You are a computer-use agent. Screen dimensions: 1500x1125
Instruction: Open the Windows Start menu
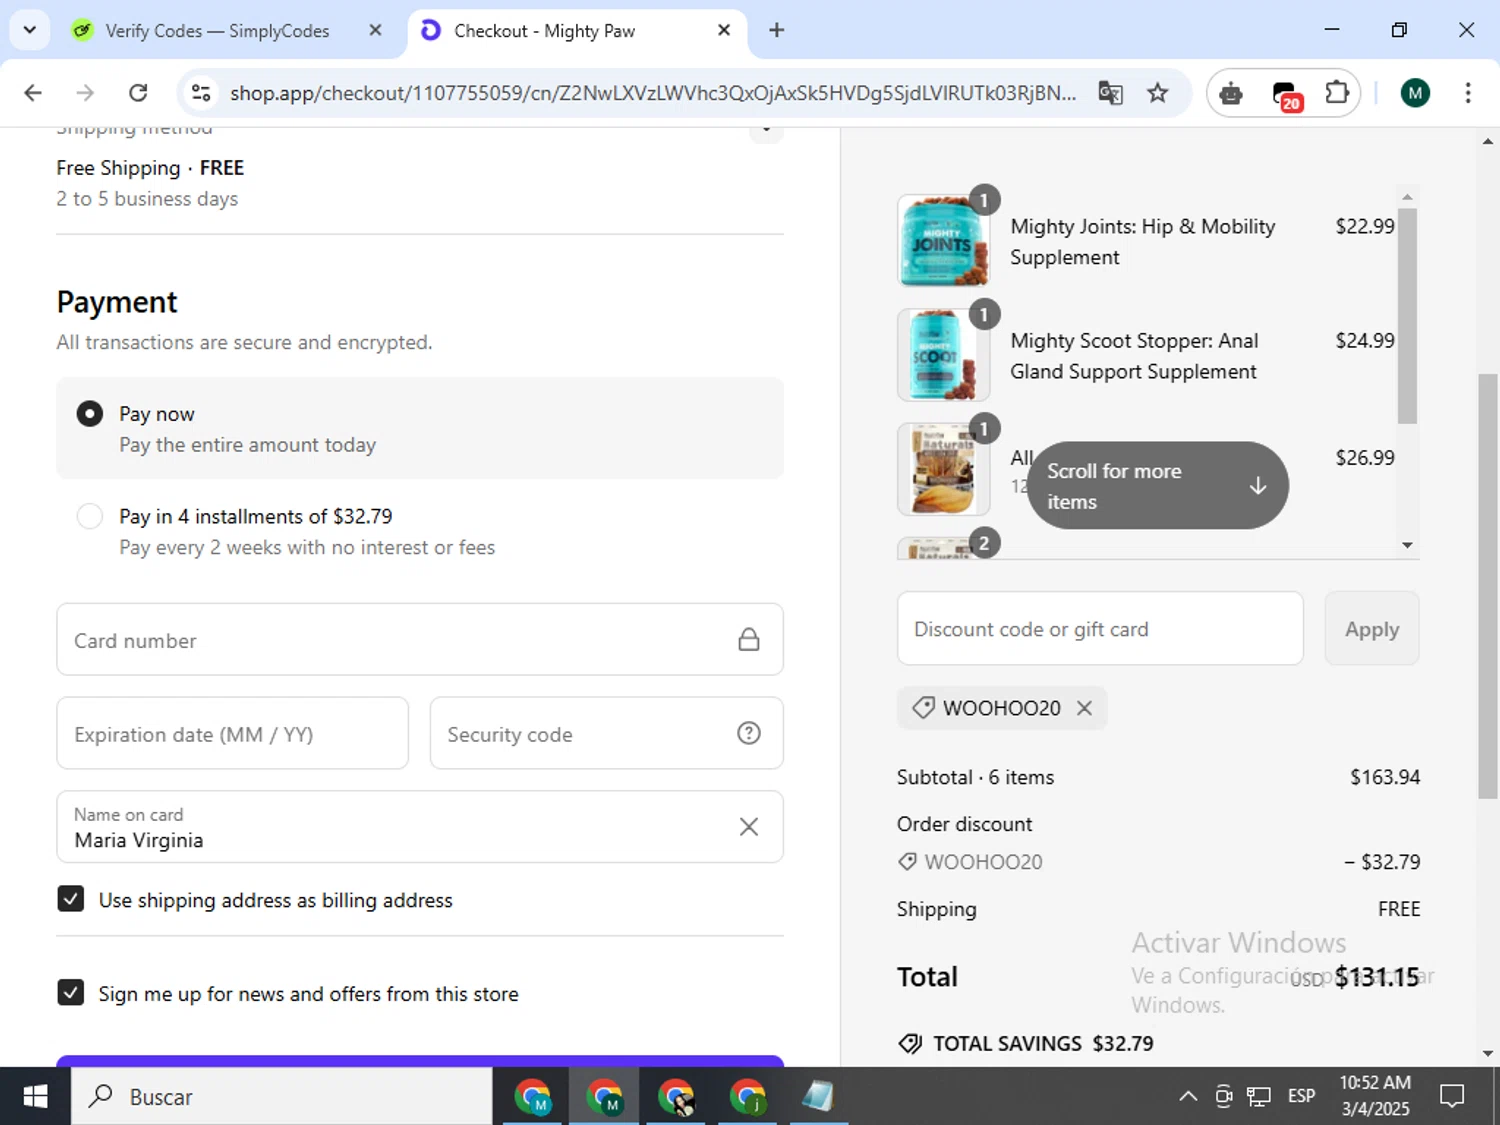tap(35, 1096)
